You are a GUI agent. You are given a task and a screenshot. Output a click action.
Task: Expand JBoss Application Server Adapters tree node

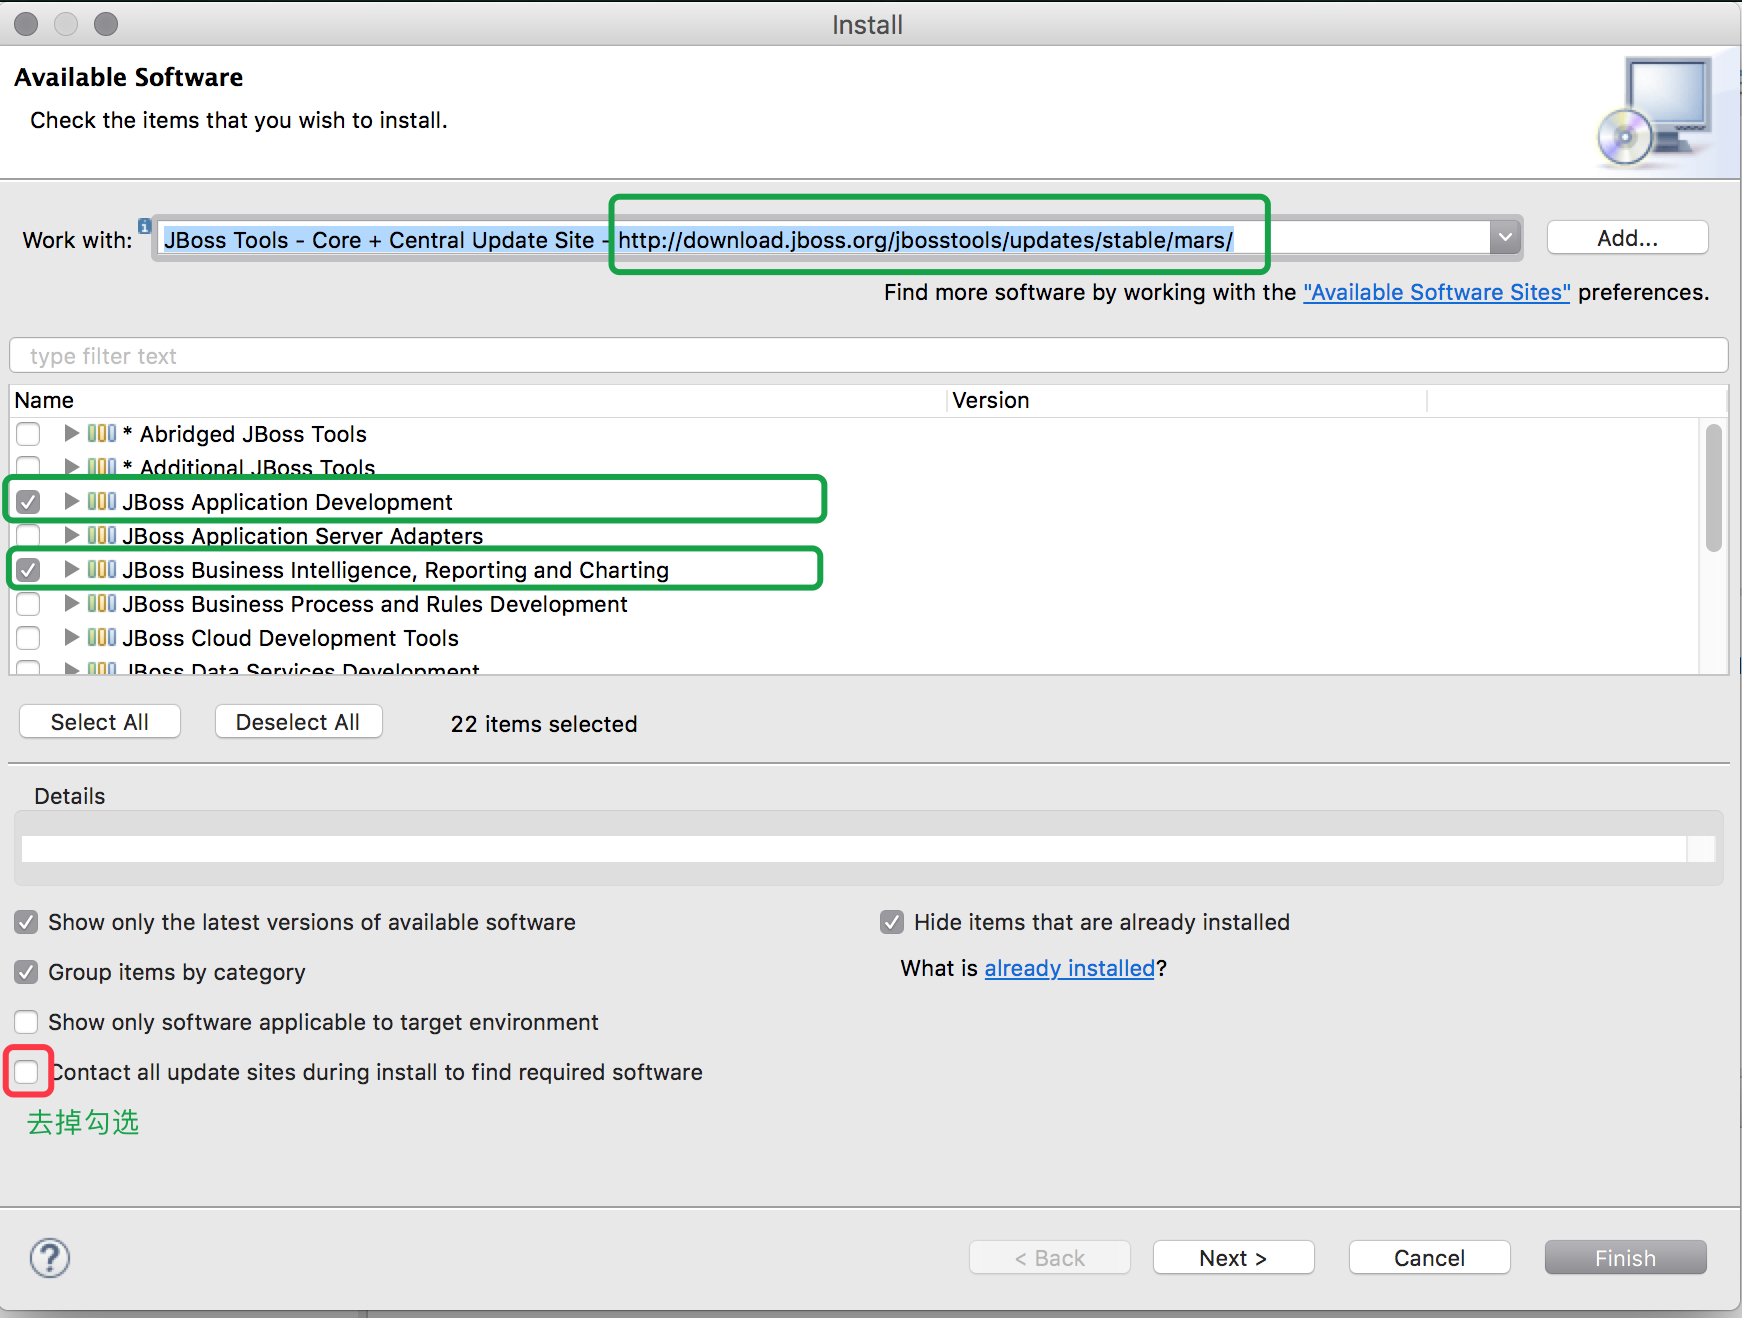pos(71,535)
